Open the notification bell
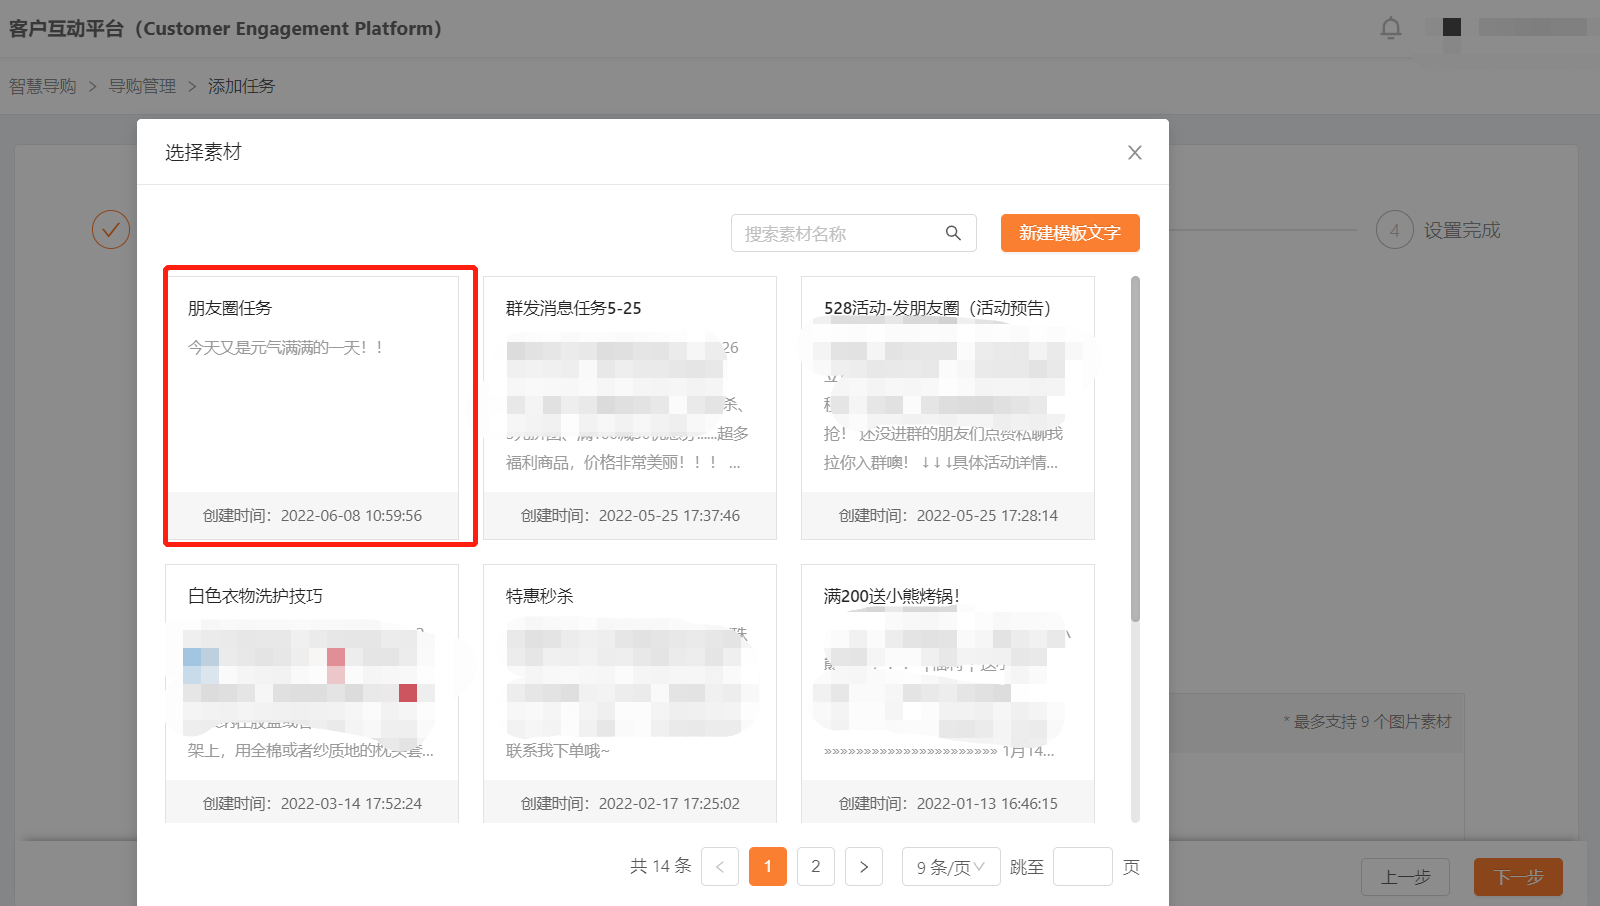Screen dimensions: 1600x906 pos(1391,28)
